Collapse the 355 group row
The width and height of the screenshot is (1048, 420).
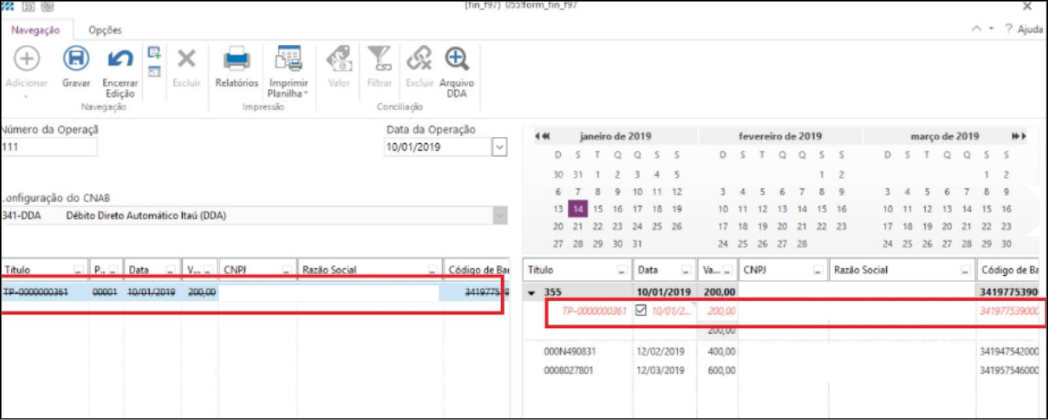(532, 292)
